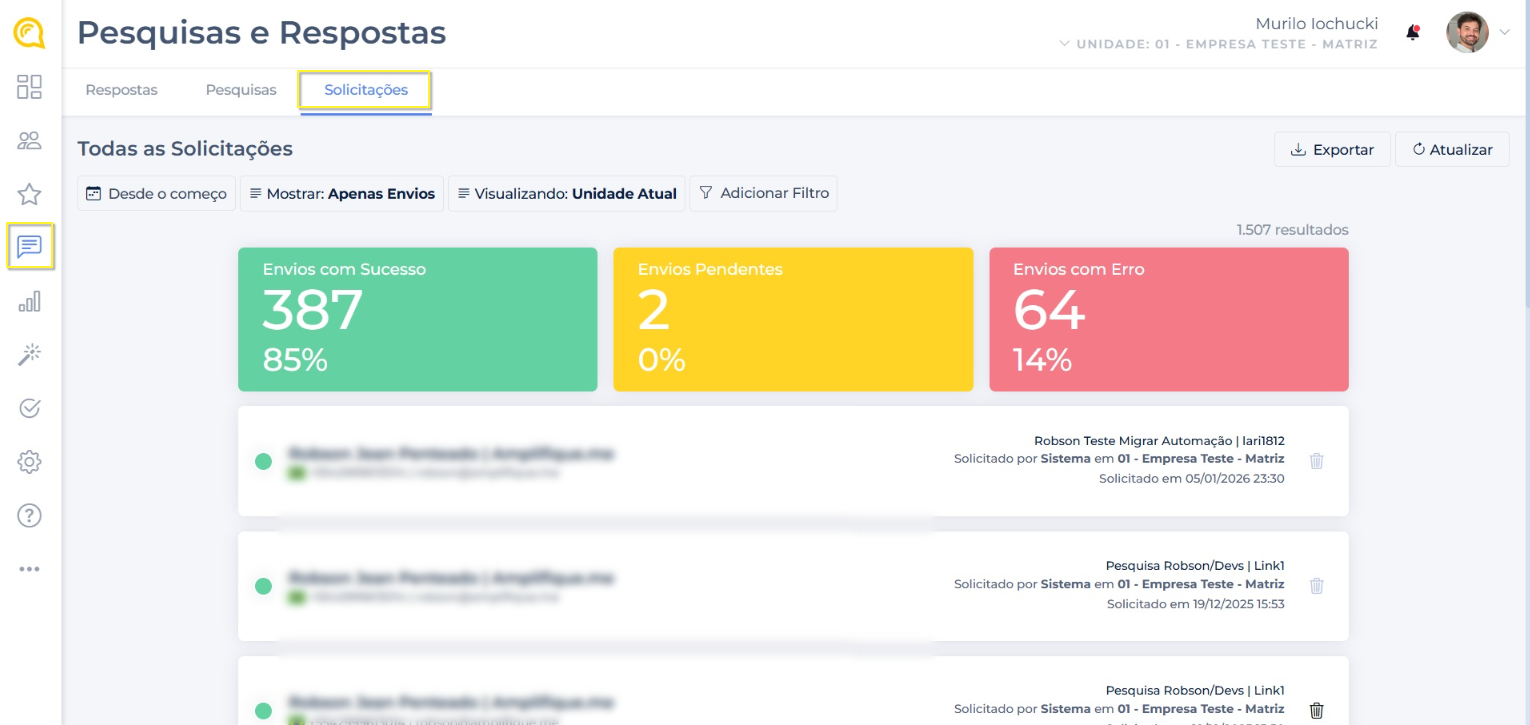Click the magic wand automation icon
Image resolution: width=1530 pixels, height=725 pixels.
pos(29,355)
